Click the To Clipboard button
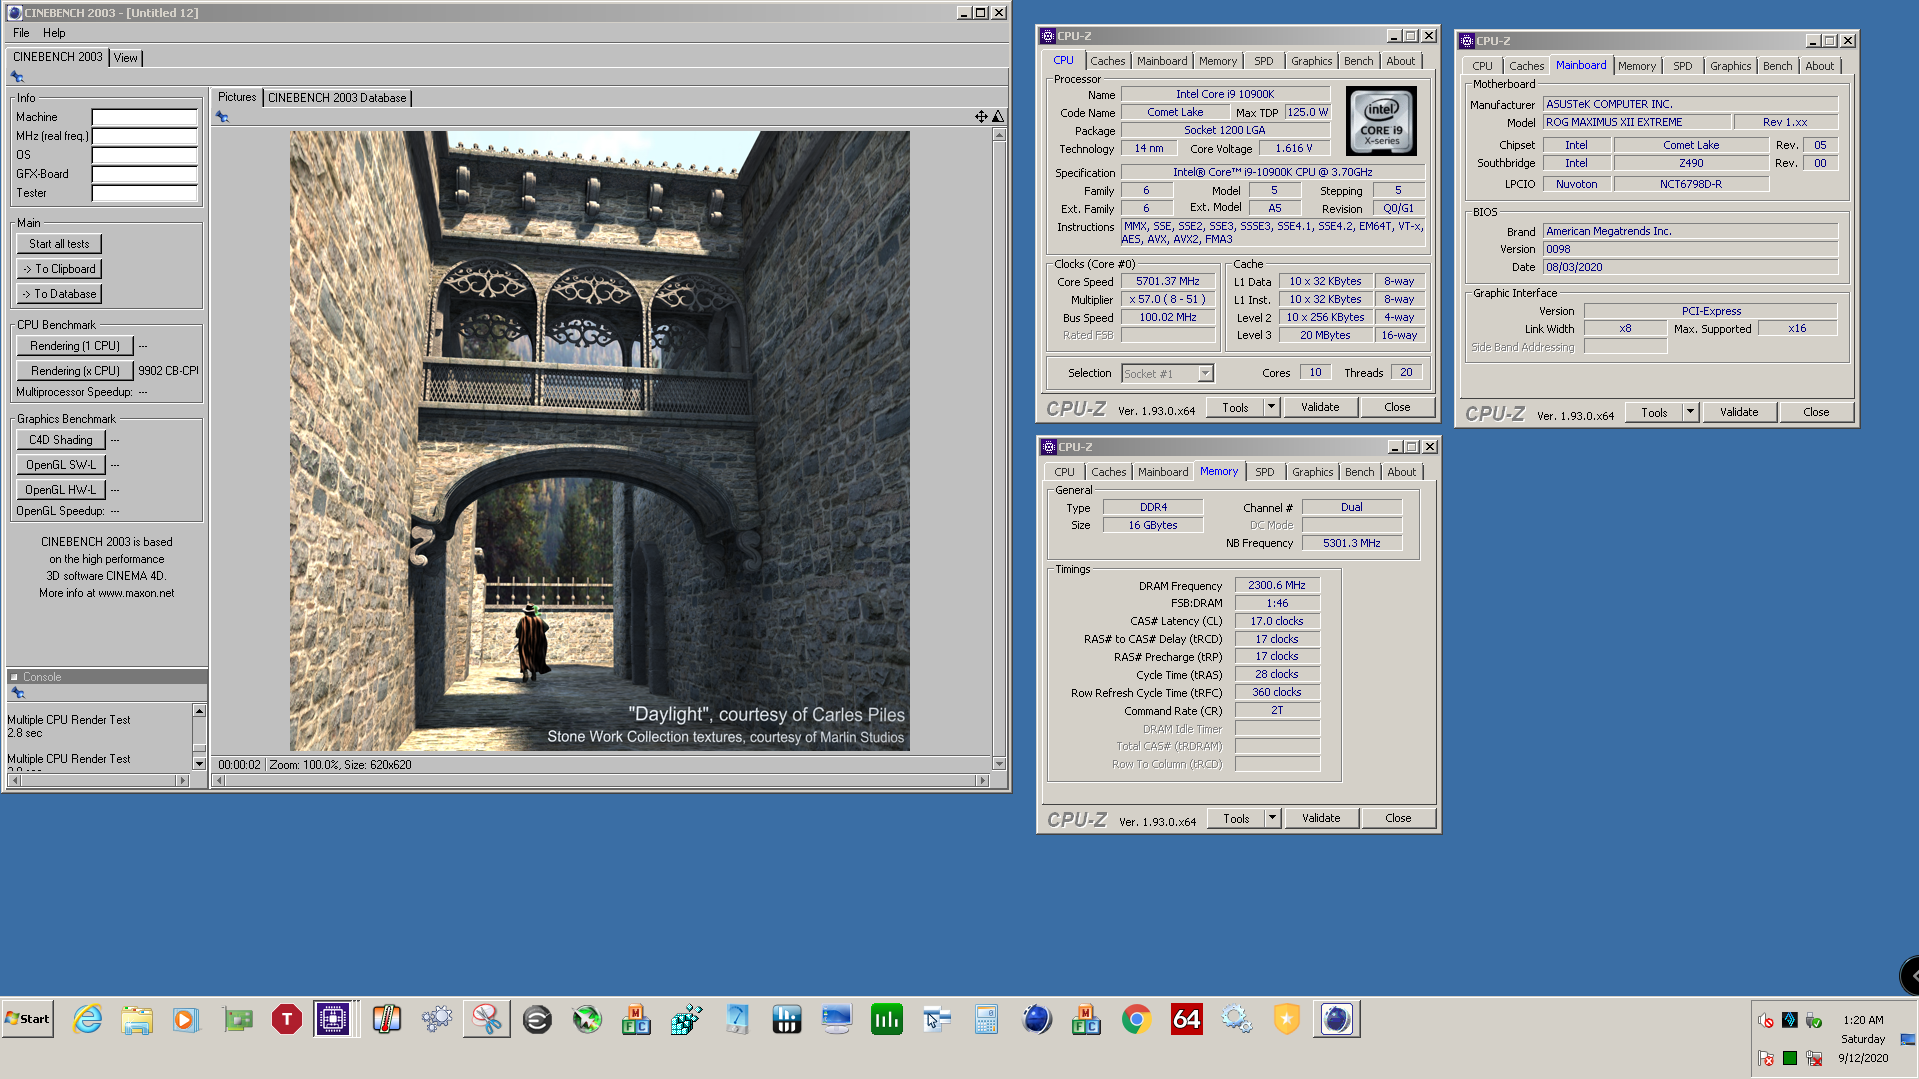The image size is (1919, 1079). click(59, 269)
